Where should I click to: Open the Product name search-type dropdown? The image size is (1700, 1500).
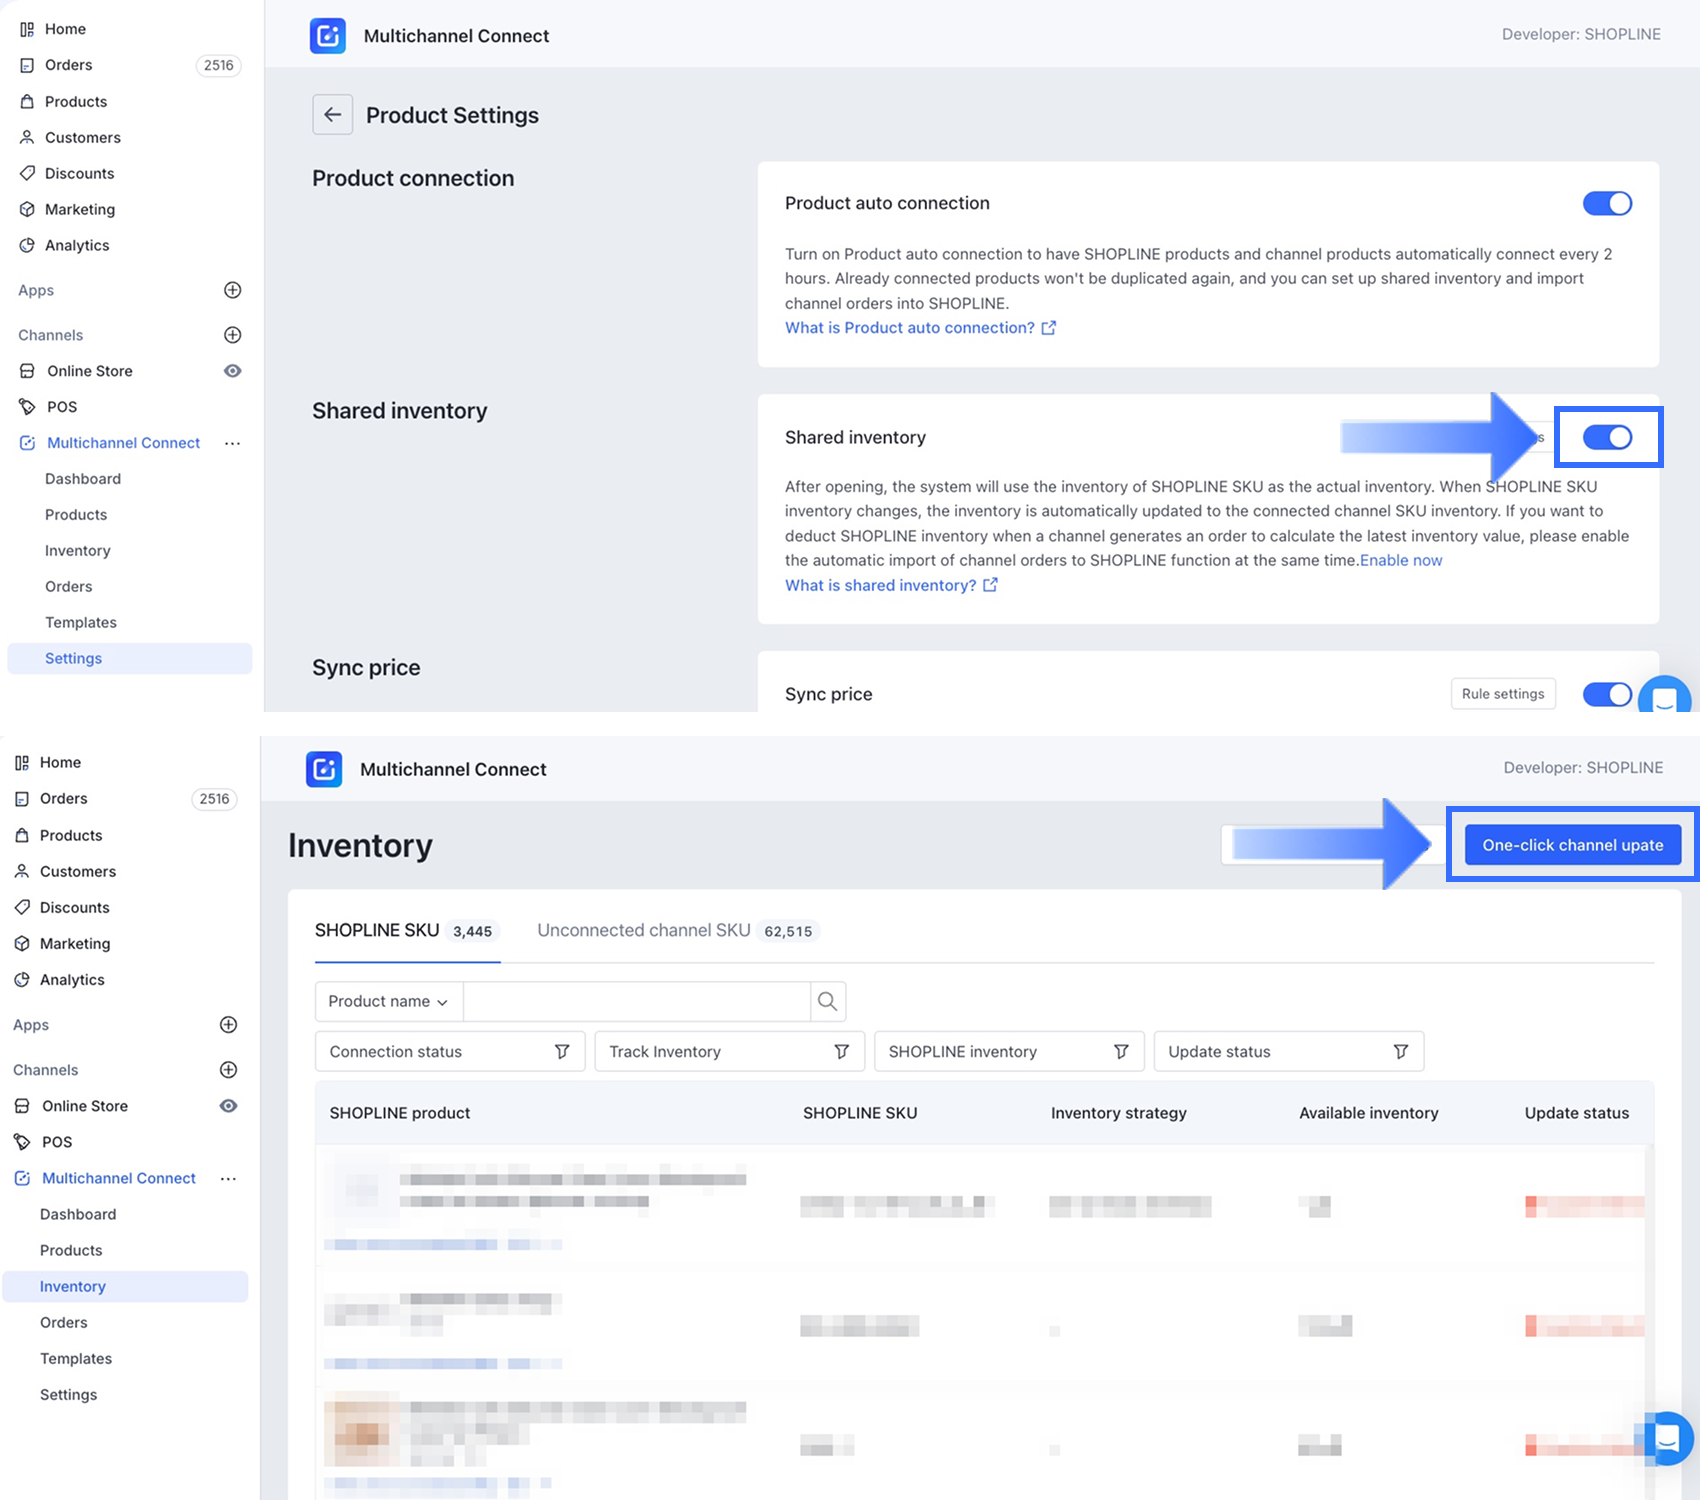click(389, 1001)
